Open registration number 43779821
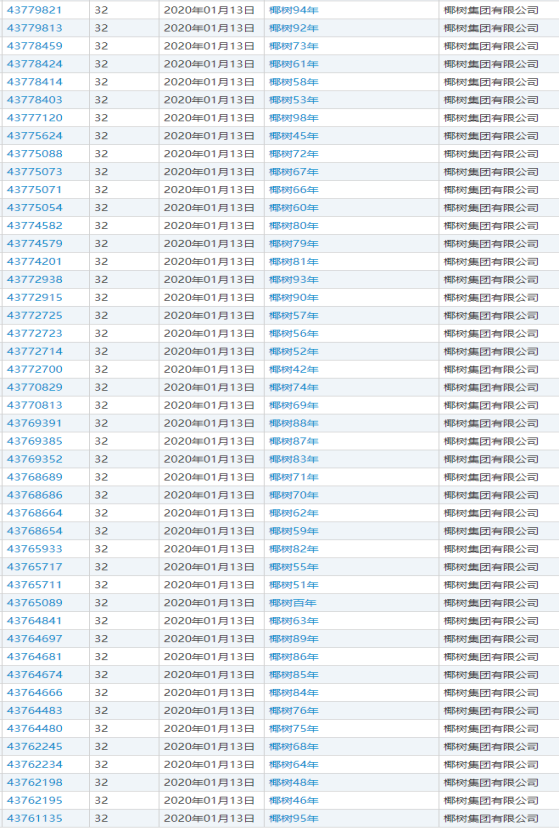Image resolution: width=560 pixels, height=832 pixels. [35, 10]
